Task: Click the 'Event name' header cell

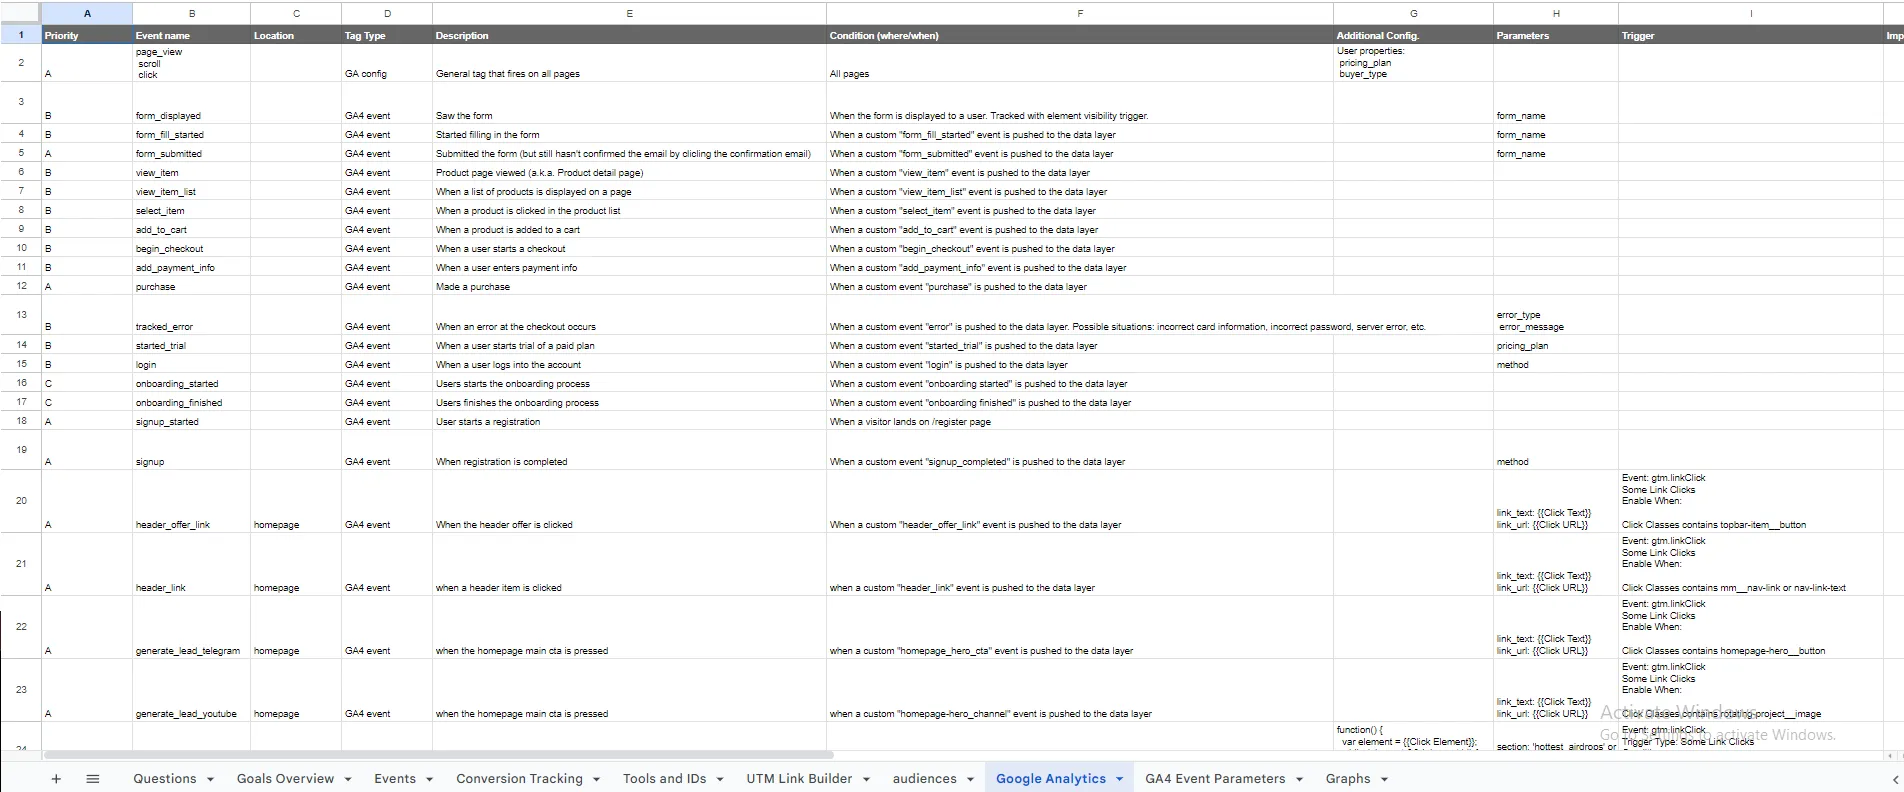Action: 190,35
